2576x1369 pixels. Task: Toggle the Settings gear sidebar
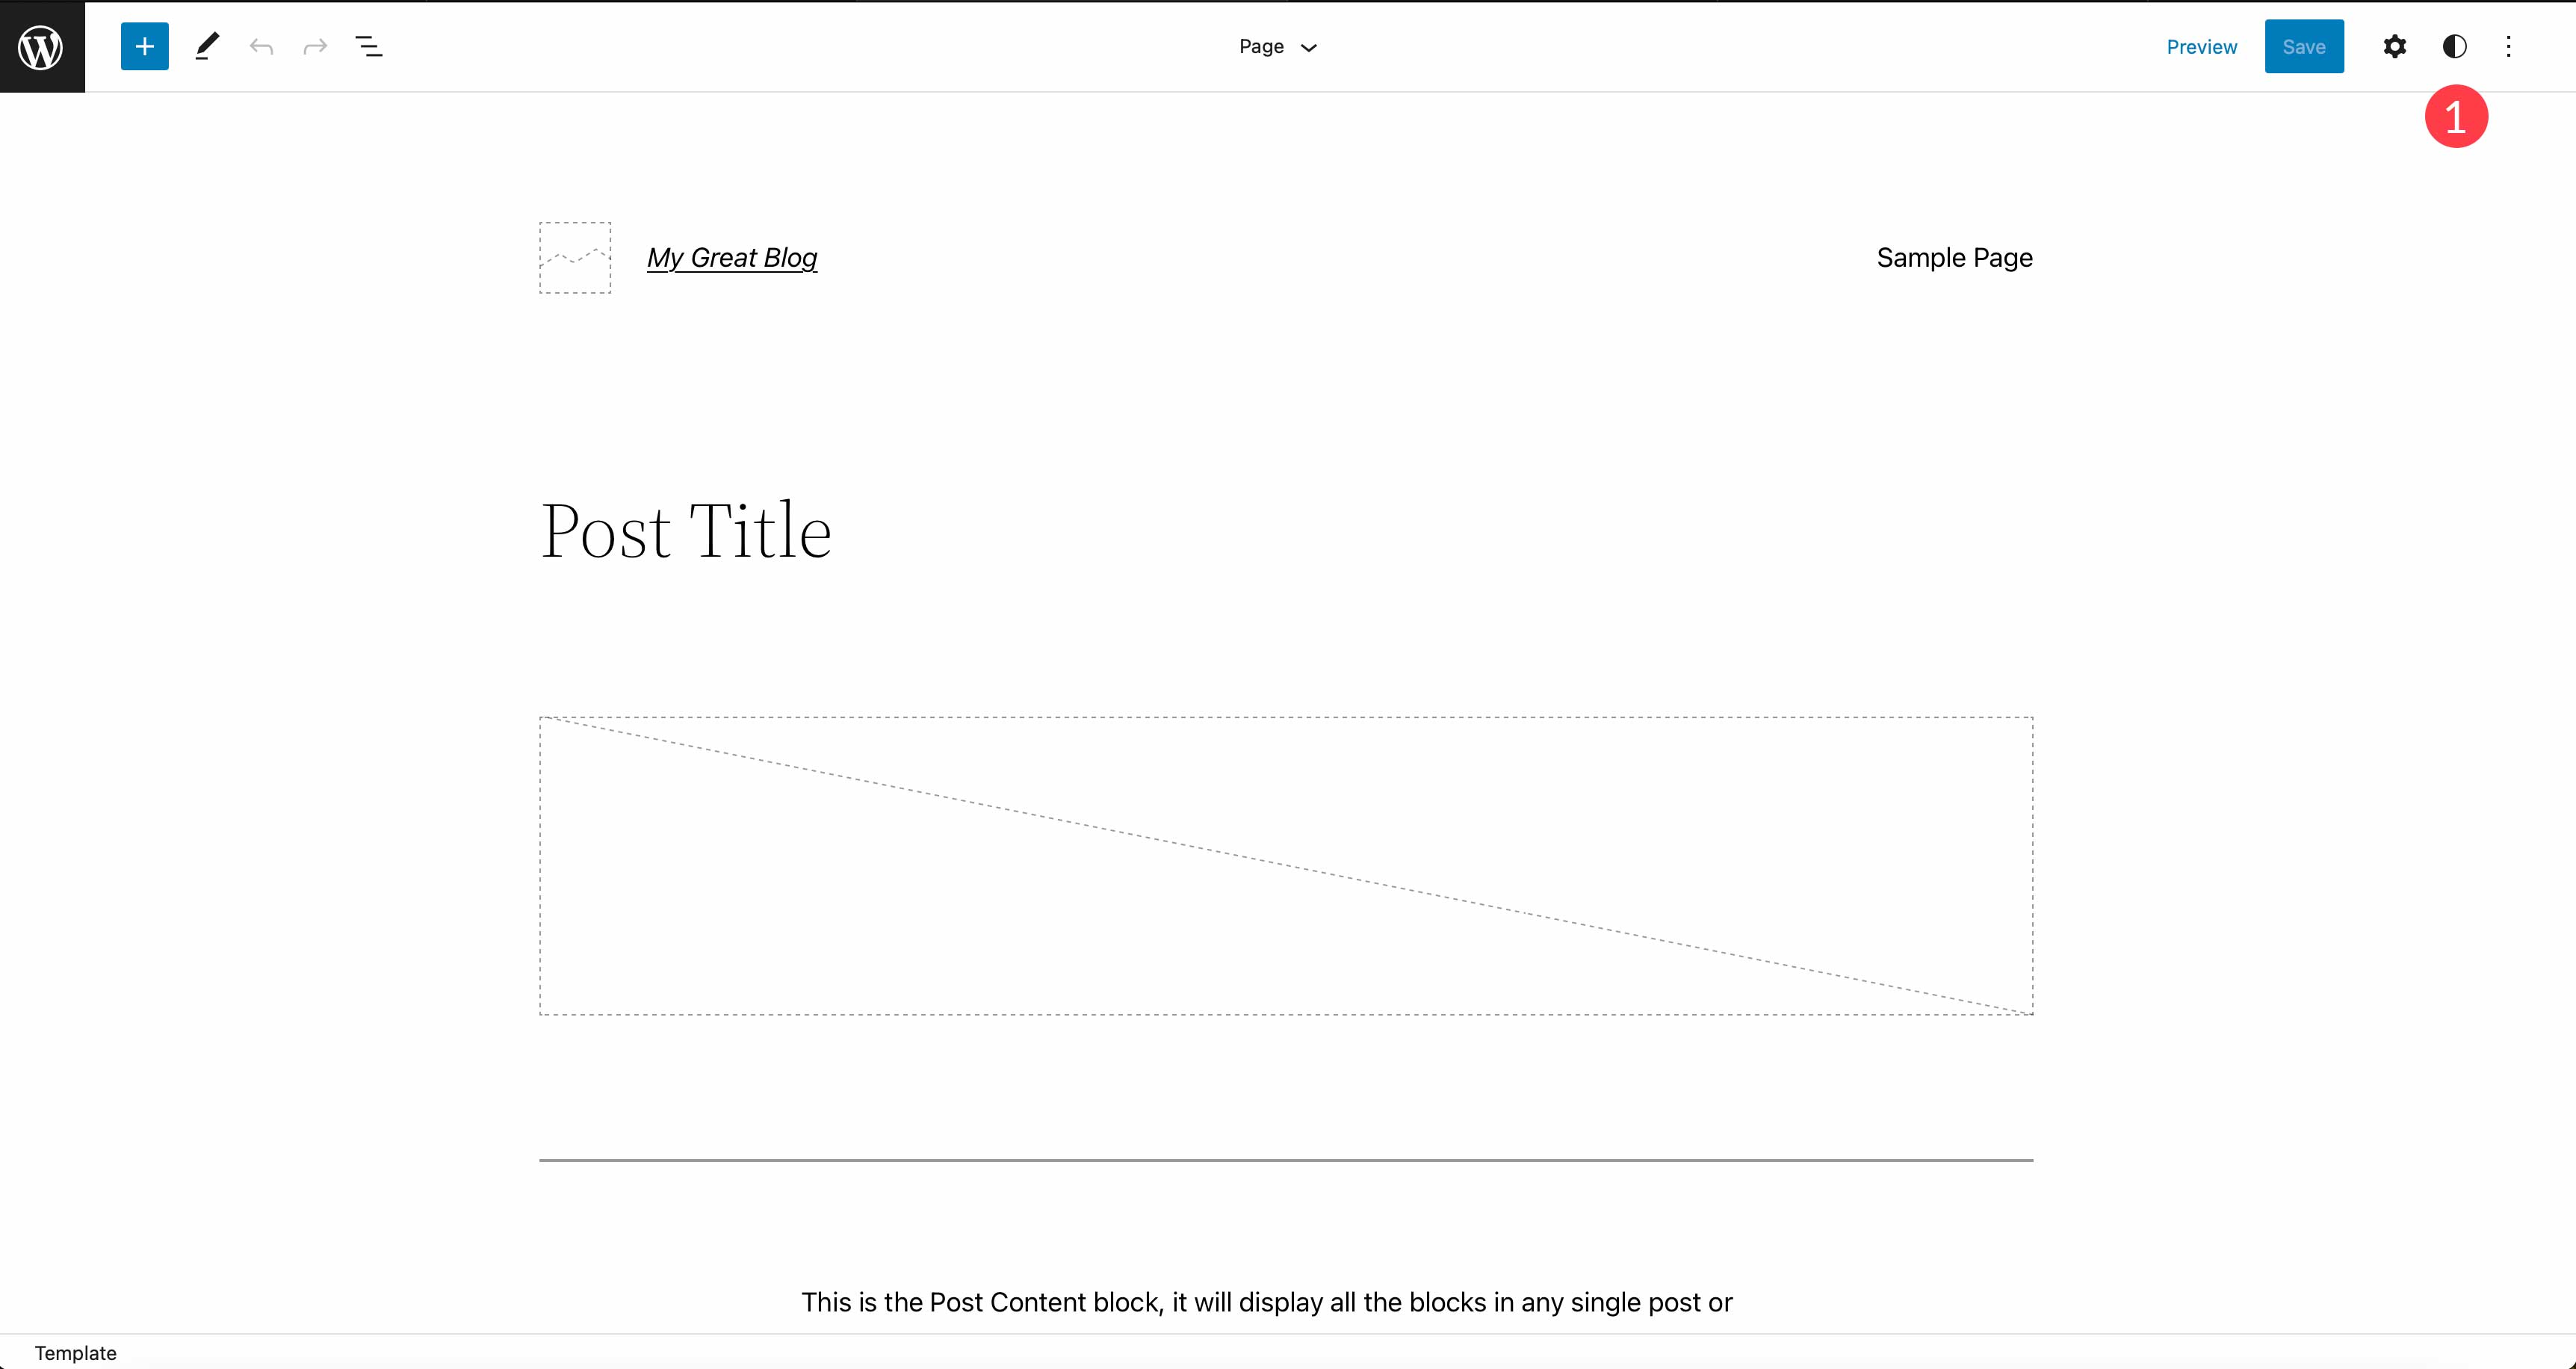coord(2394,46)
